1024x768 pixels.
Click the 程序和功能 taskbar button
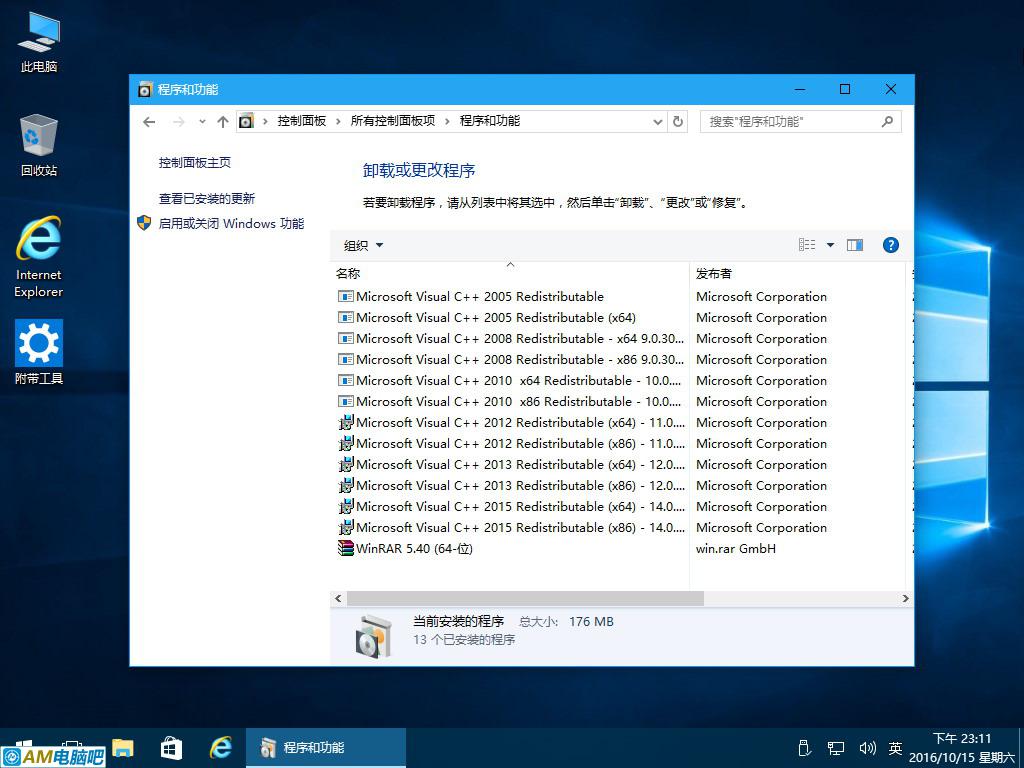pos(326,748)
